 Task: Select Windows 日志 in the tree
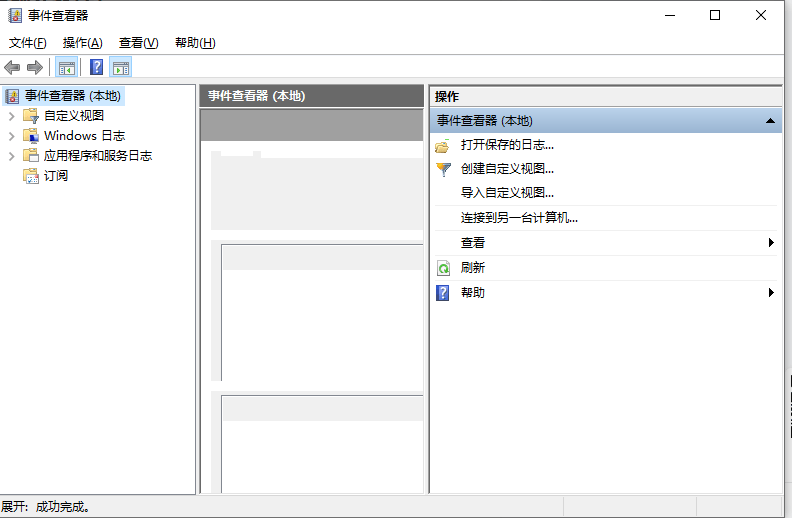click(x=84, y=136)
